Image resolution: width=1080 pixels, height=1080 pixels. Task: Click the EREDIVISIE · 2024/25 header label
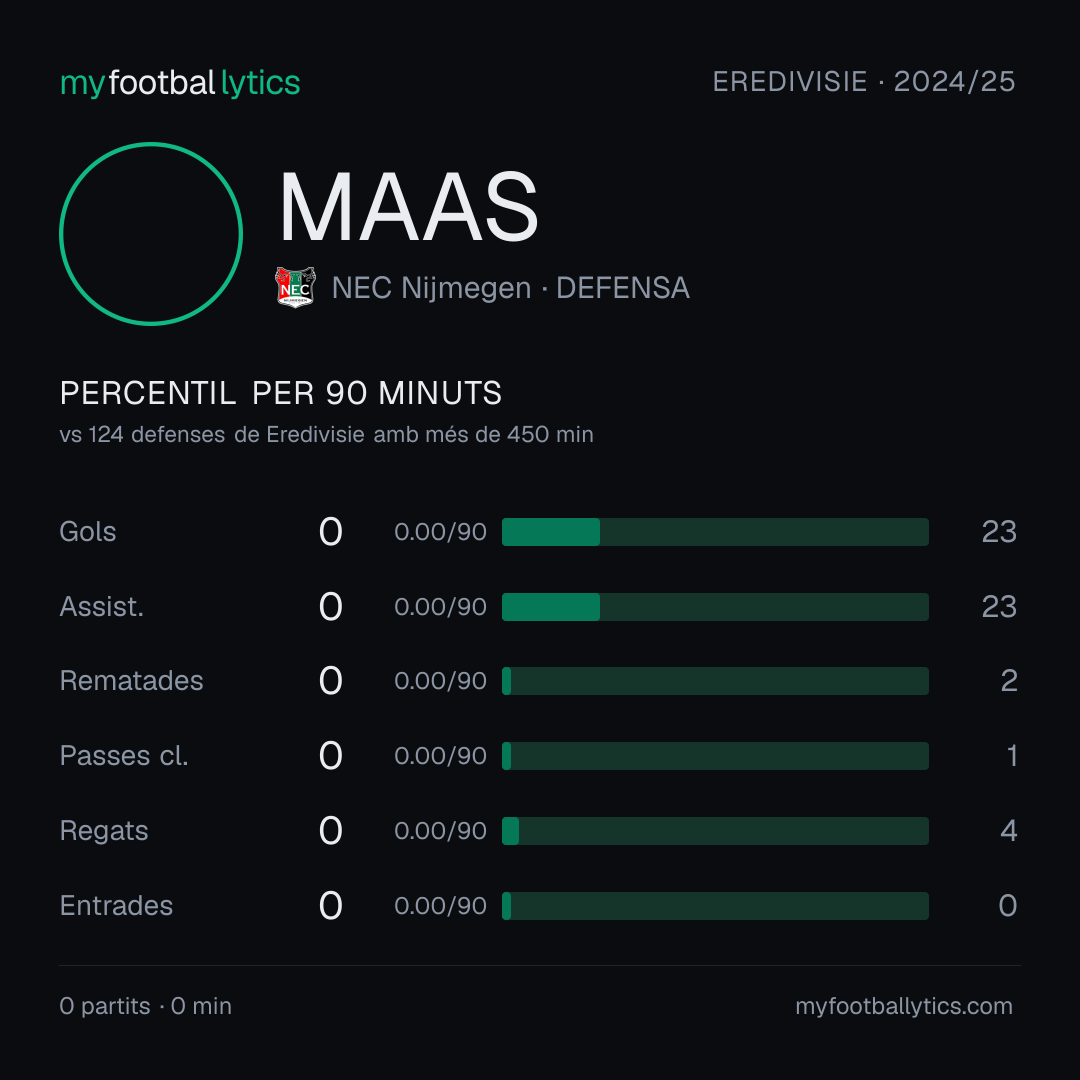coord(864,82)
